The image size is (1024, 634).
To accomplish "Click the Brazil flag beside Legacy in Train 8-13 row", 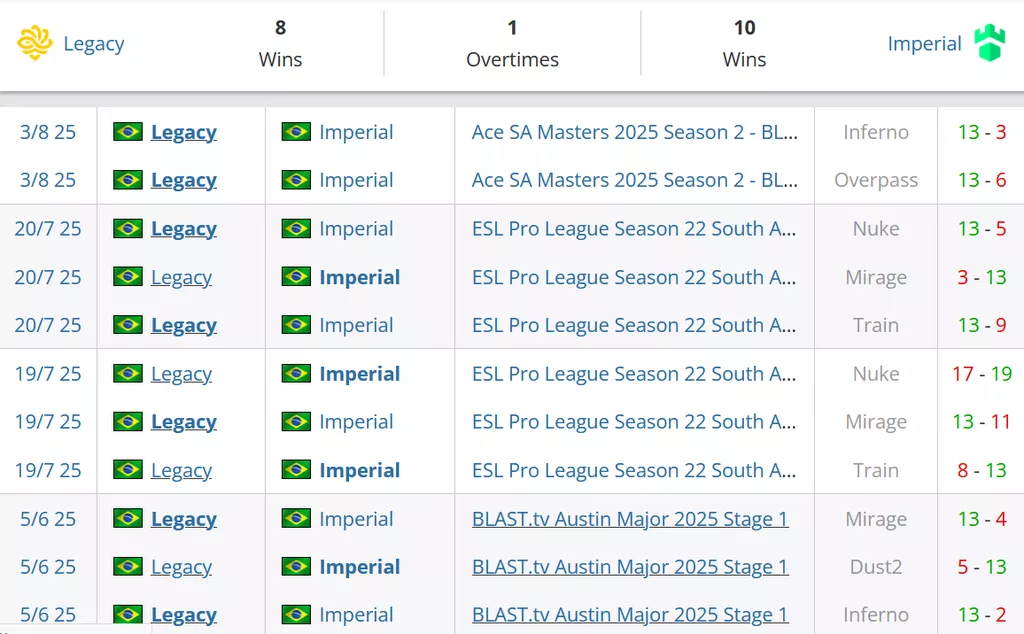I will pyautogui.click(x=128, y=469).
